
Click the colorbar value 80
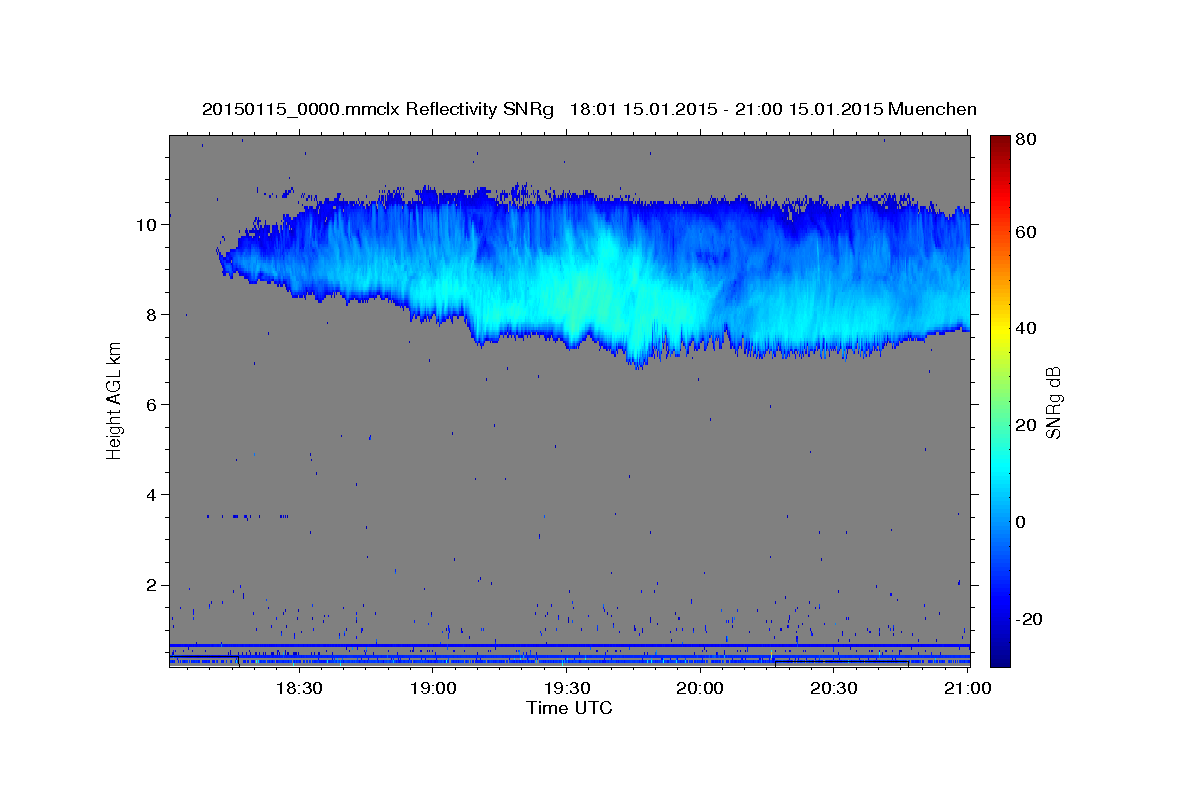coord(1024,139)
